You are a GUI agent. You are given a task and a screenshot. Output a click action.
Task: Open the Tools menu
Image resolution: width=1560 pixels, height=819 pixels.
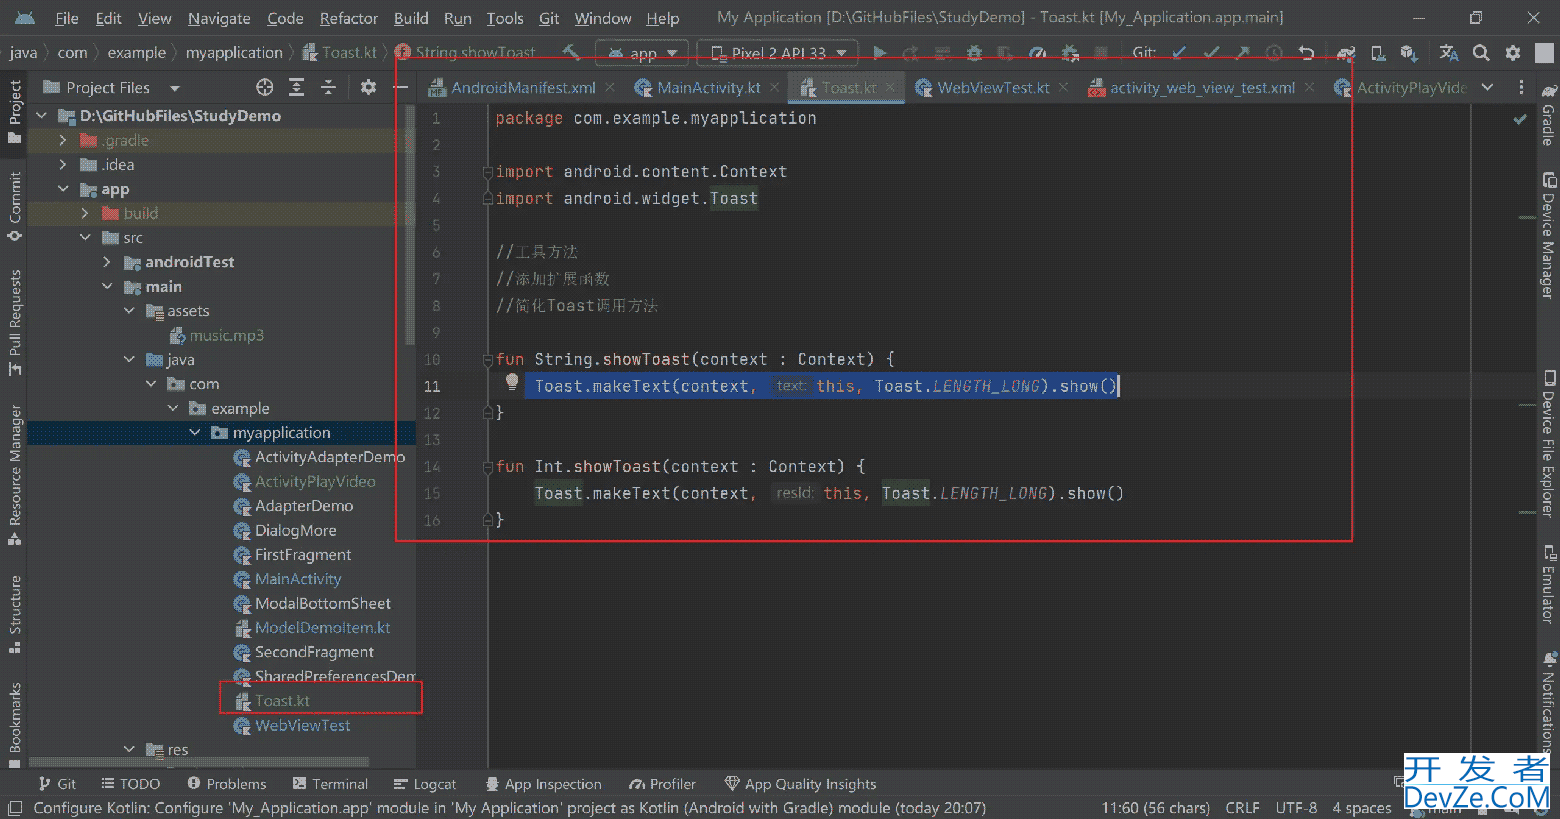coord(505,18)
